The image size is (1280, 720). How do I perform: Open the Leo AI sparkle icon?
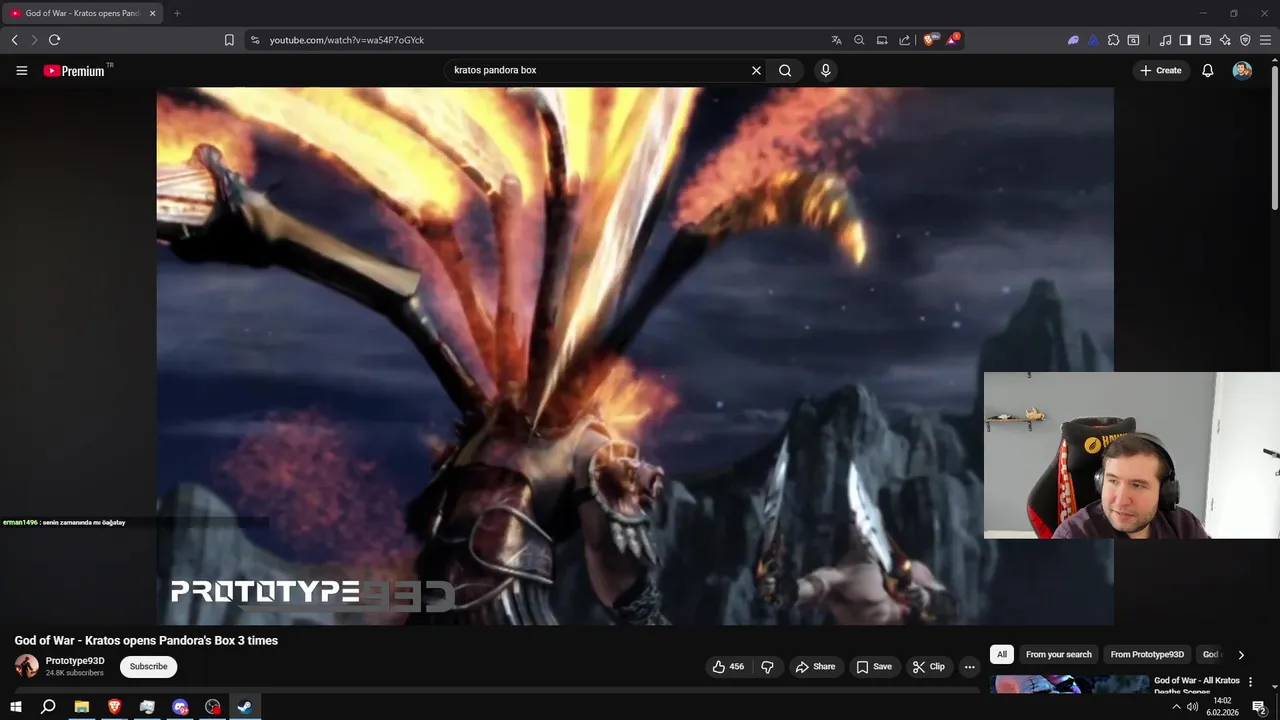click(x=1225, y=40)
